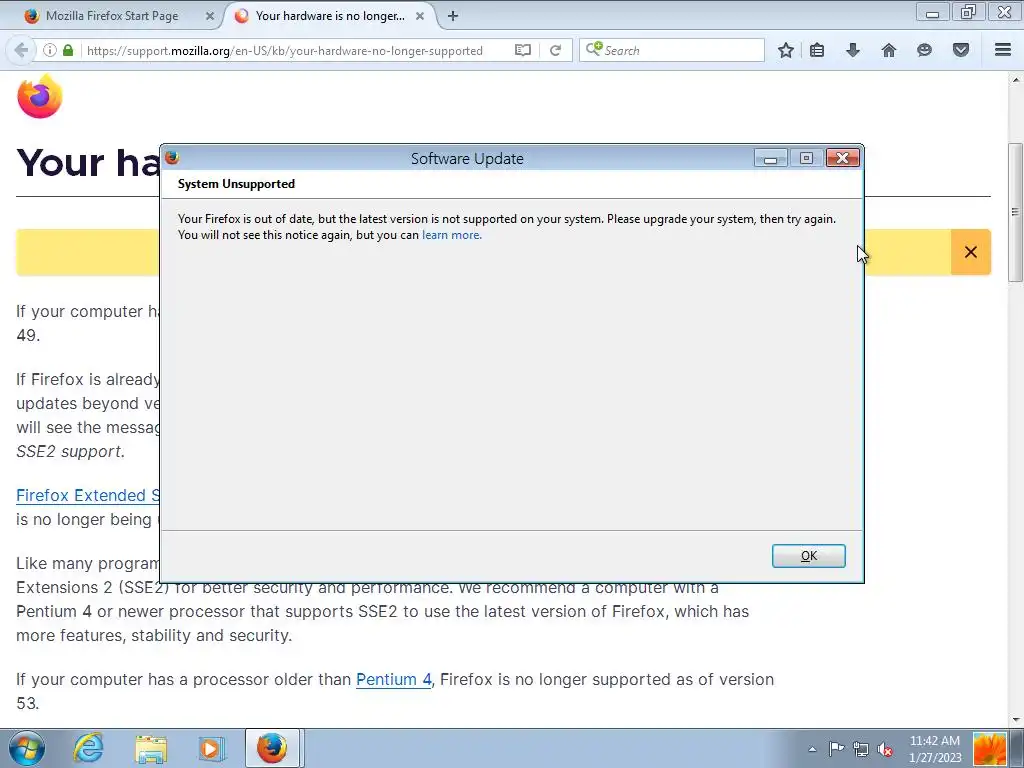Open a new tab with plus button
The width and height of the screenshot is (1024, 768).
point(453,16)
